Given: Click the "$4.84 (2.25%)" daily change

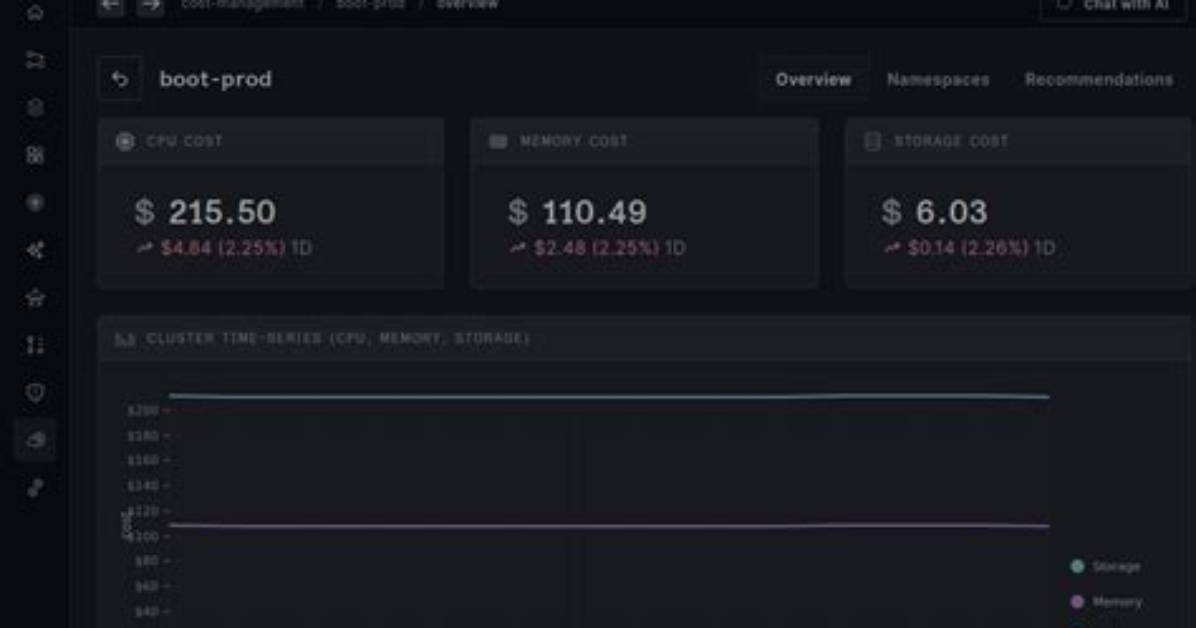Looking at the screenshot, I should pyautogui.click(x=223, y=249).
